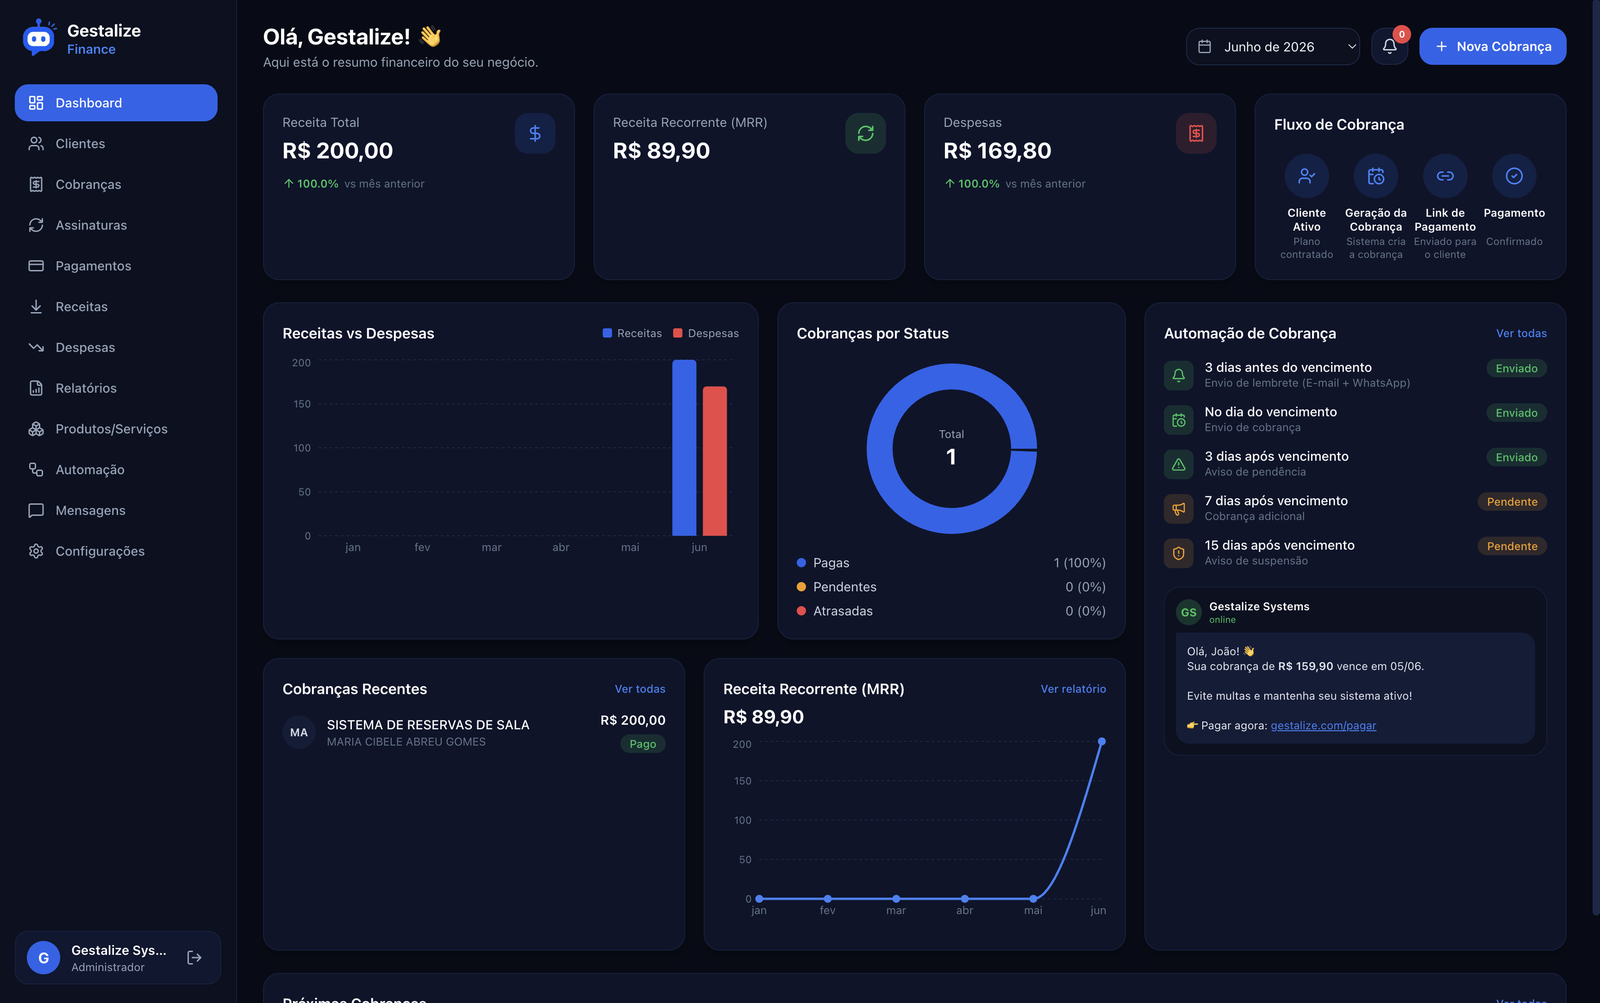The image size is (1600, 1003).
Task: Click Ver todas in Cobranças Recentes
Action: (640, 689)
